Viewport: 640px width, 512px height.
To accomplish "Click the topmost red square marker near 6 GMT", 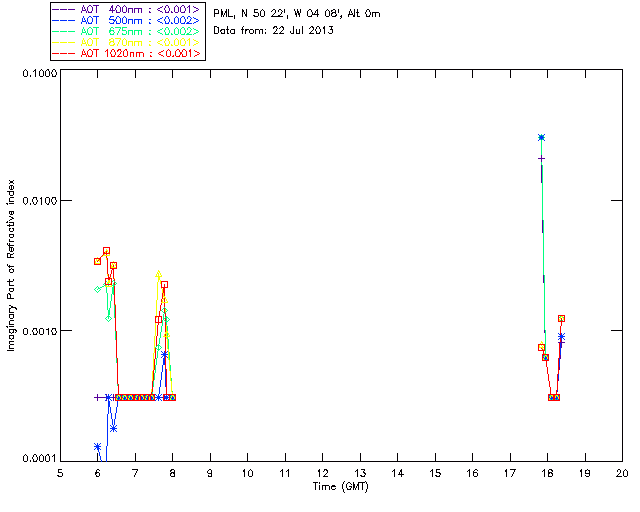I will point(106,251).
